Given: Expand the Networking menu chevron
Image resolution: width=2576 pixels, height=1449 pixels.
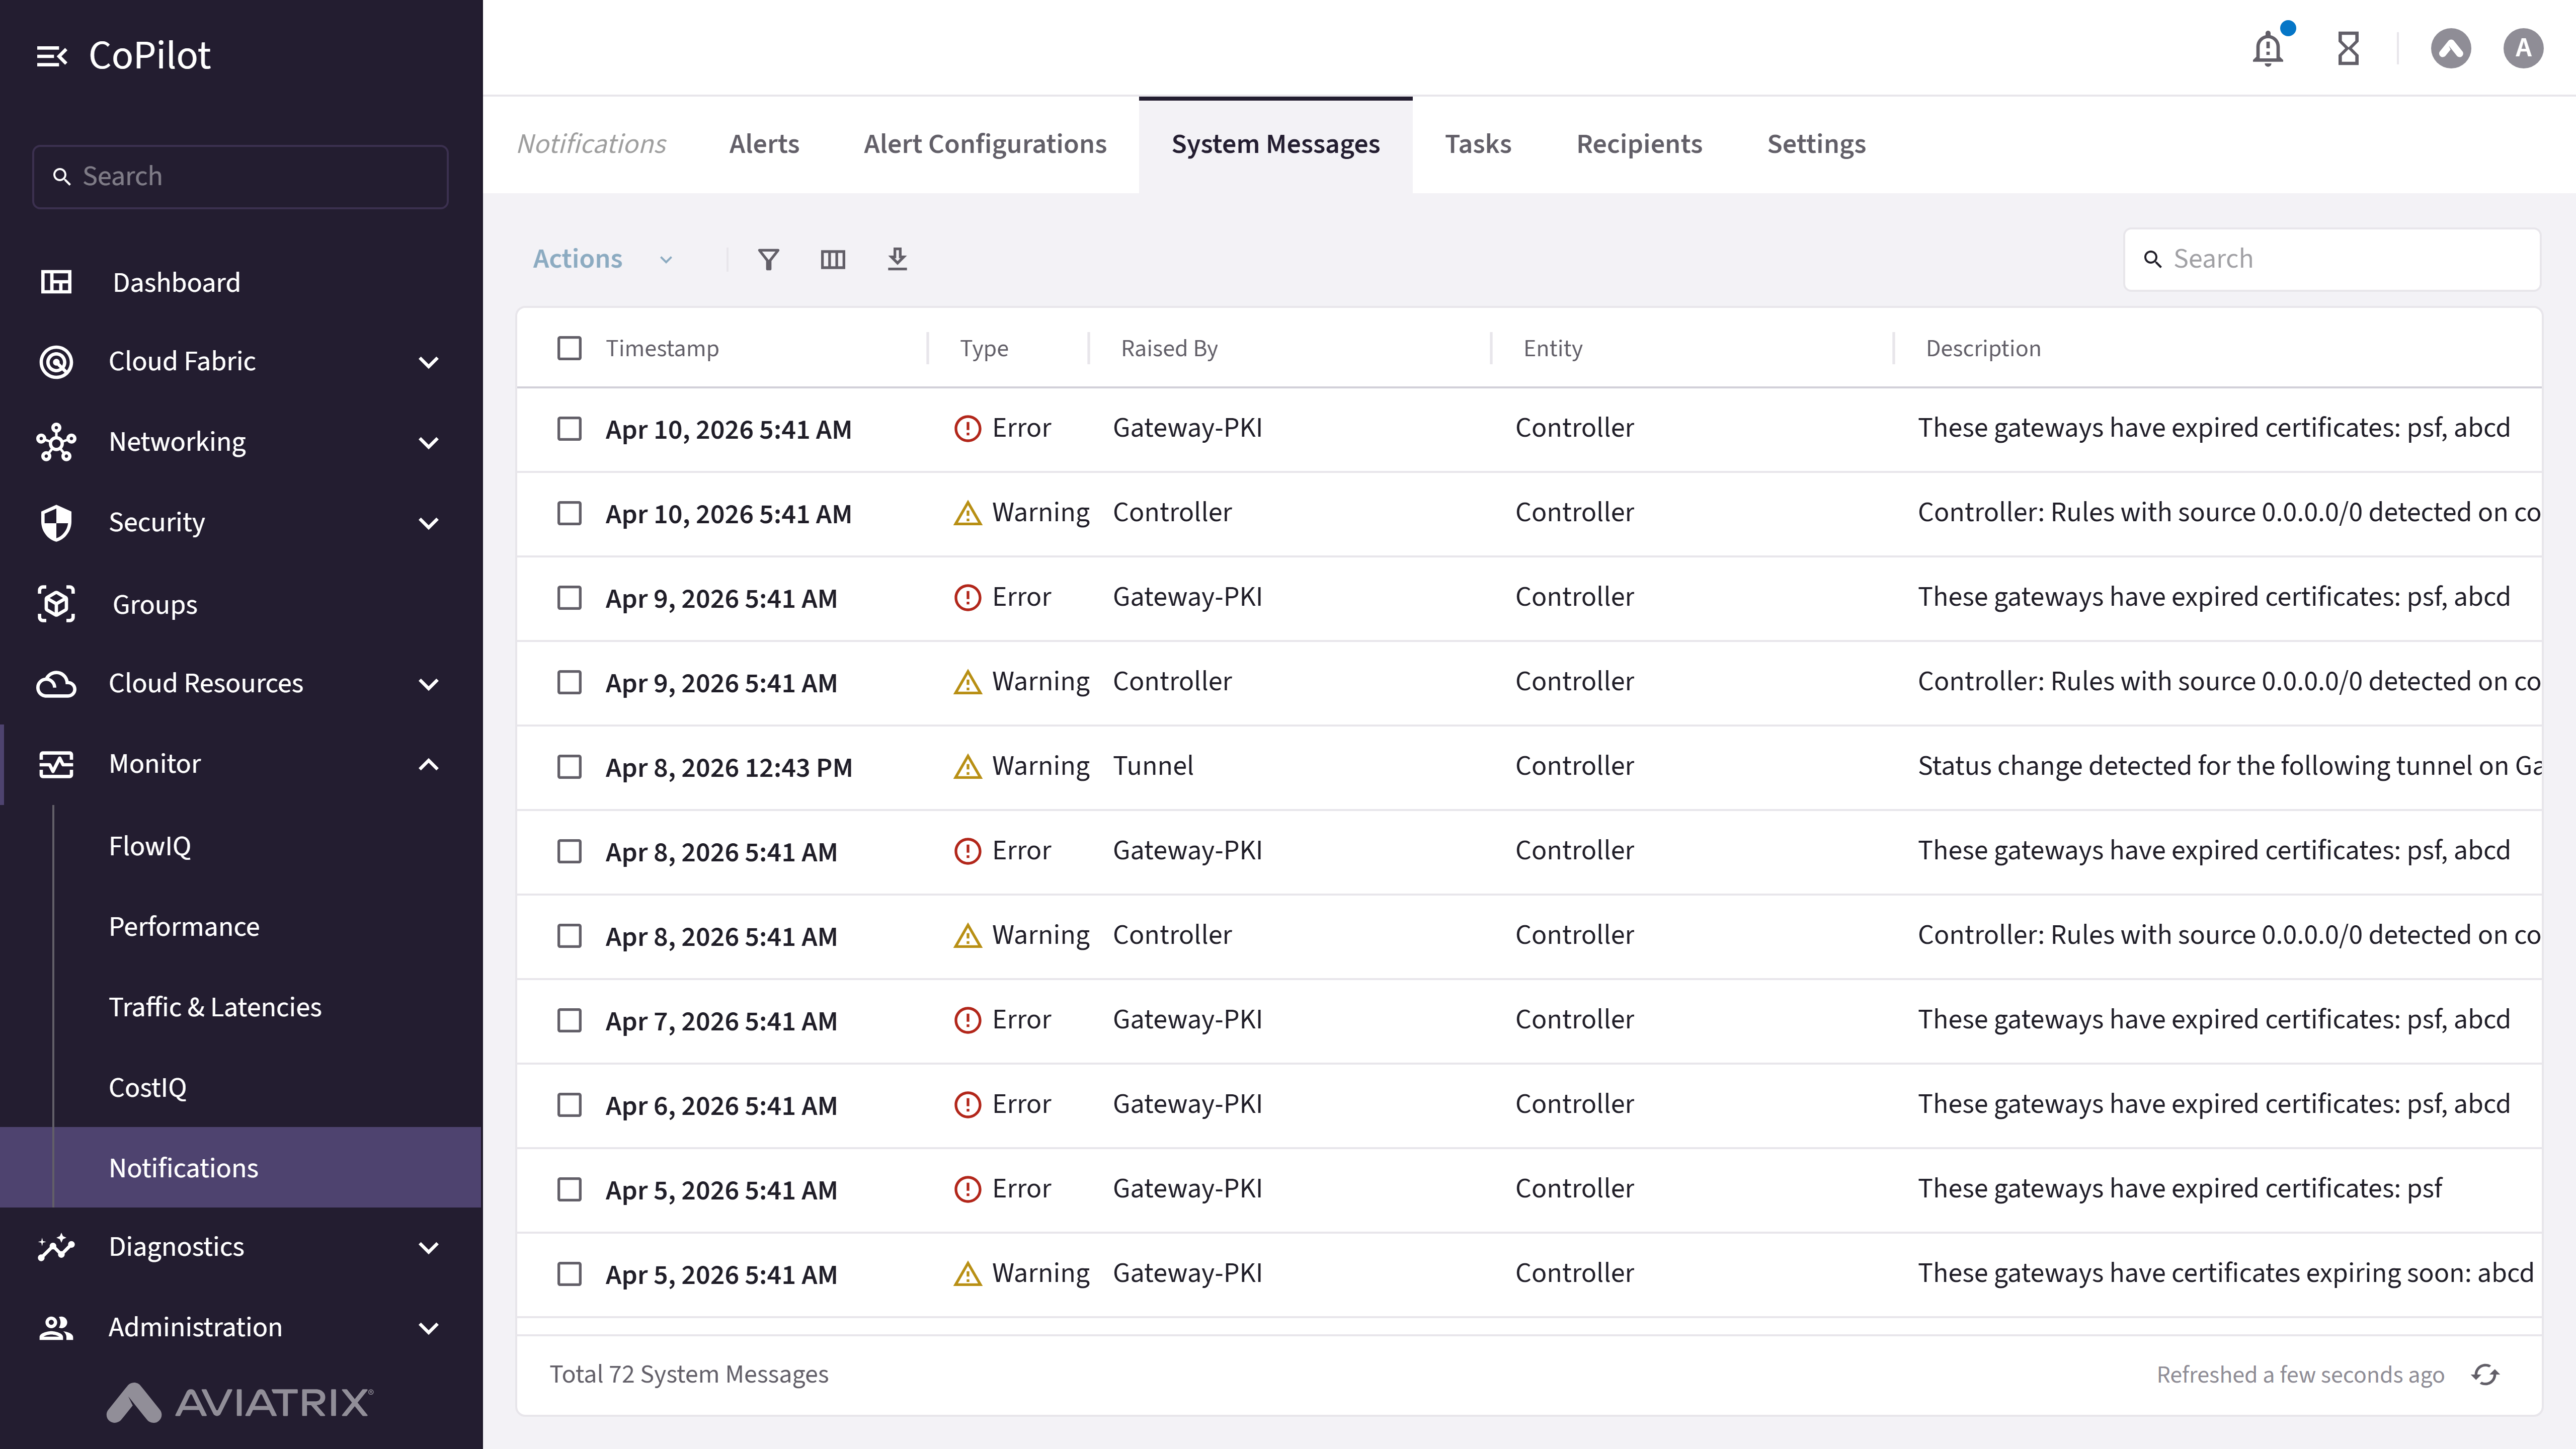Looking at the screenshot, I should coord(429,443).
